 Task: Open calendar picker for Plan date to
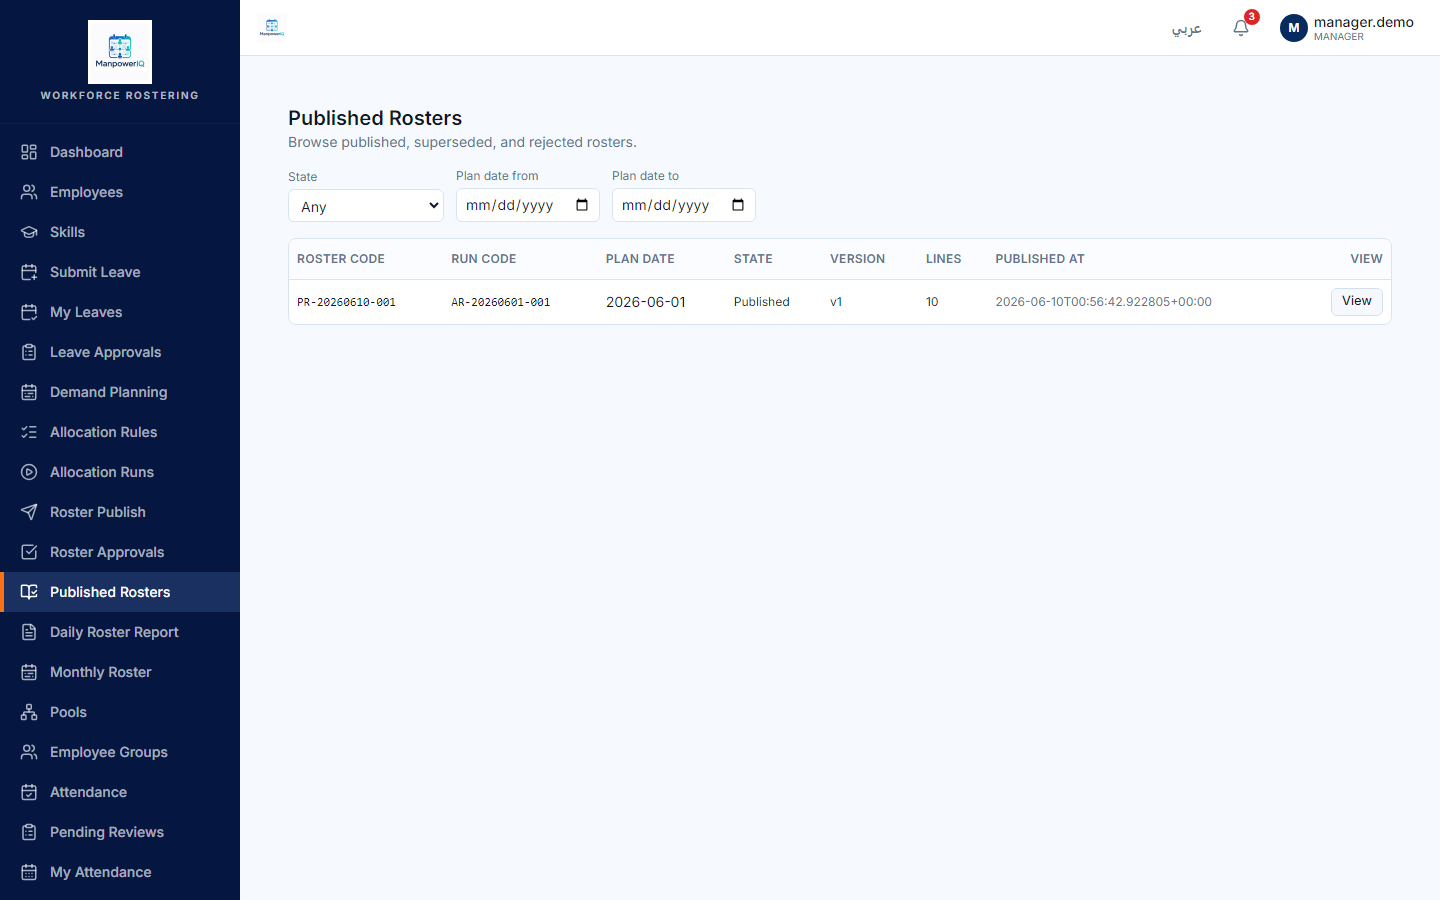tap(738, 205)
